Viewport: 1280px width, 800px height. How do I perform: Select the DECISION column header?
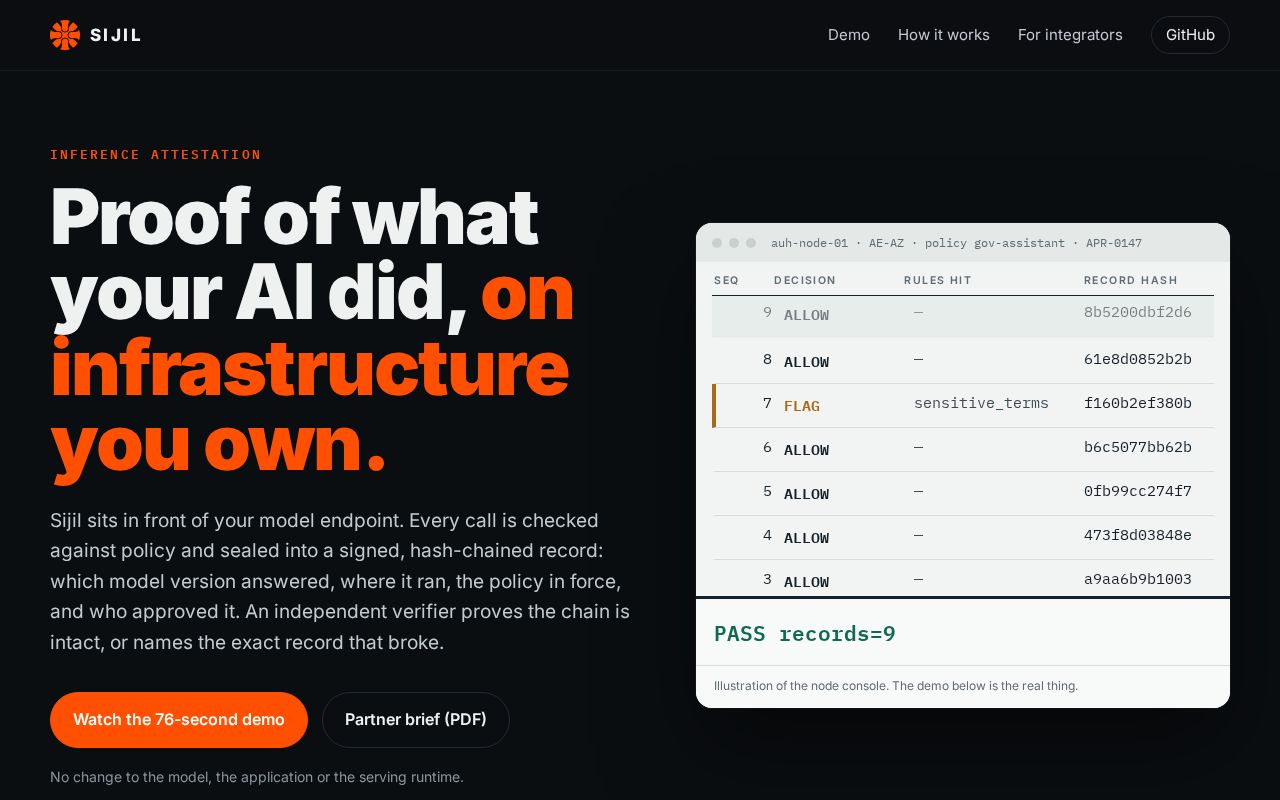(x=805, y=280)
